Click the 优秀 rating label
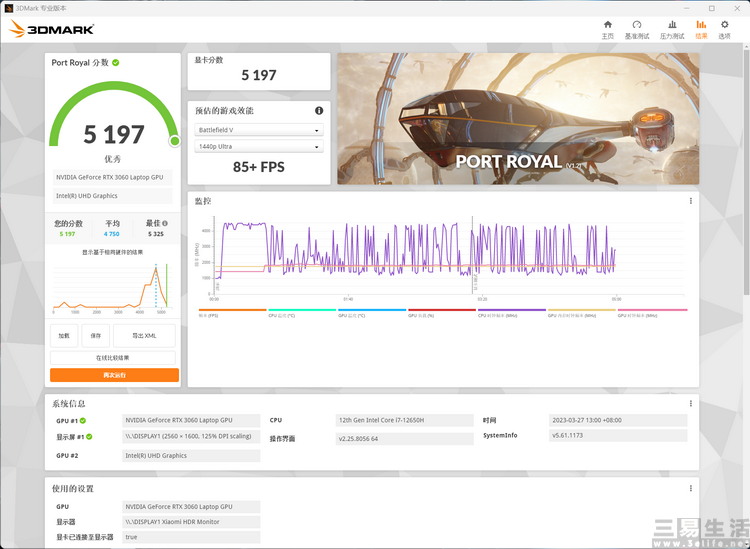Viewport: 750px width, 549px height. tap(113, 159)
